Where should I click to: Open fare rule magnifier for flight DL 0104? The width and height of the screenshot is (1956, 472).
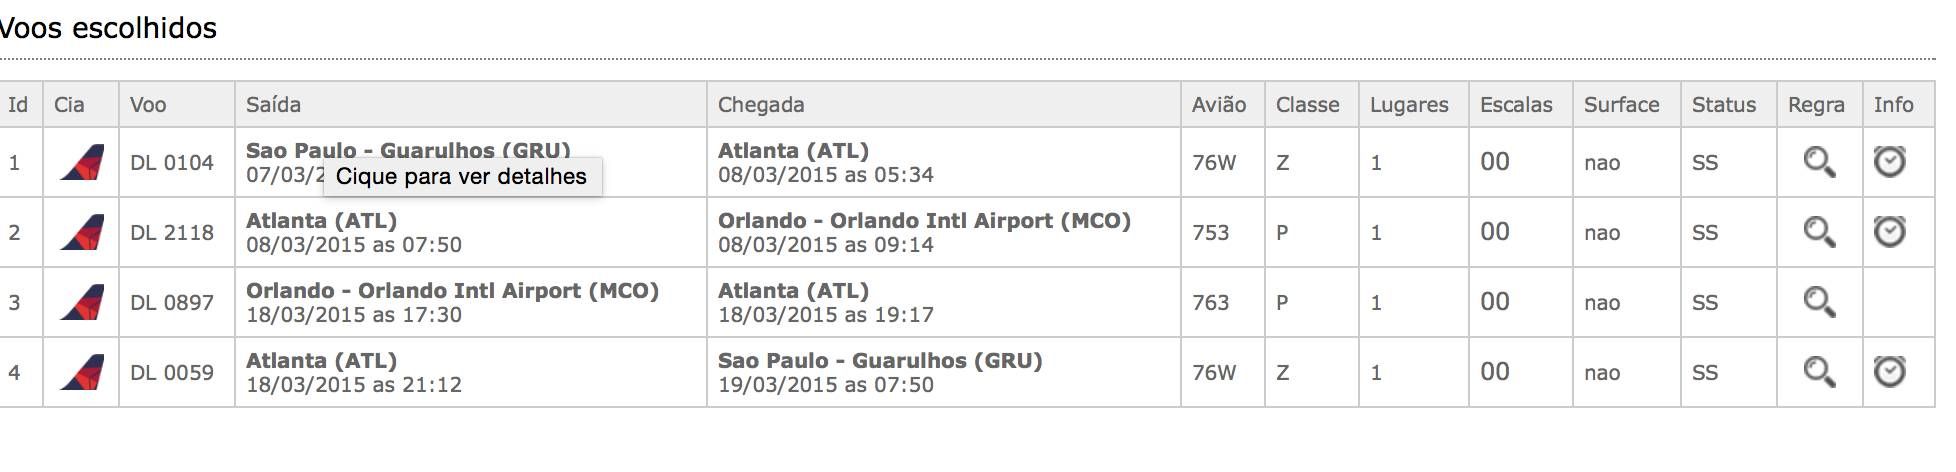1819,162
